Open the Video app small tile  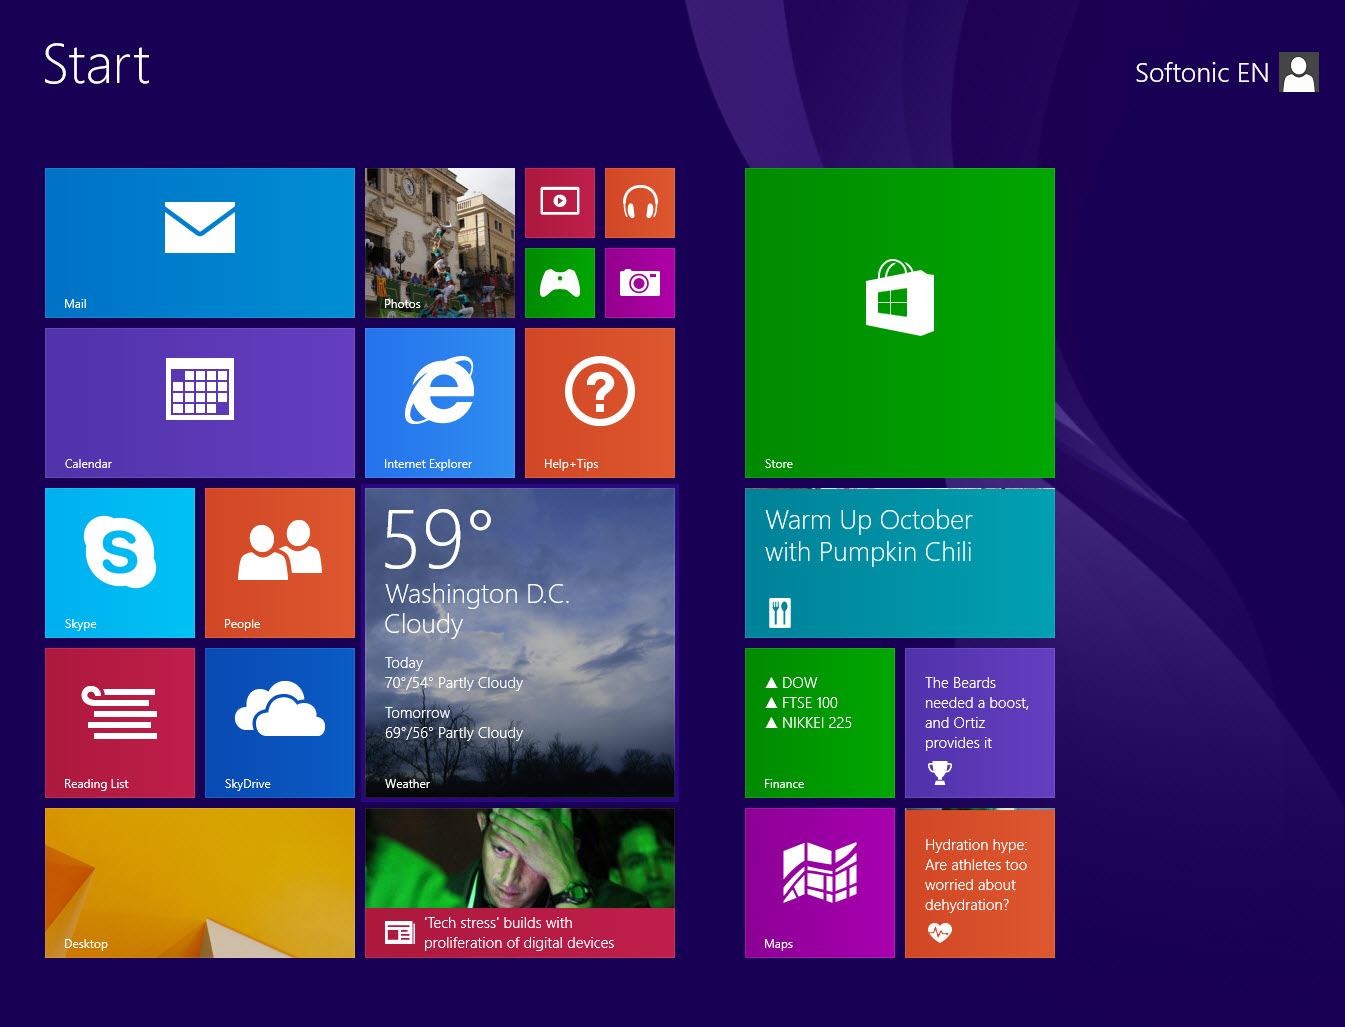[560, 203]
